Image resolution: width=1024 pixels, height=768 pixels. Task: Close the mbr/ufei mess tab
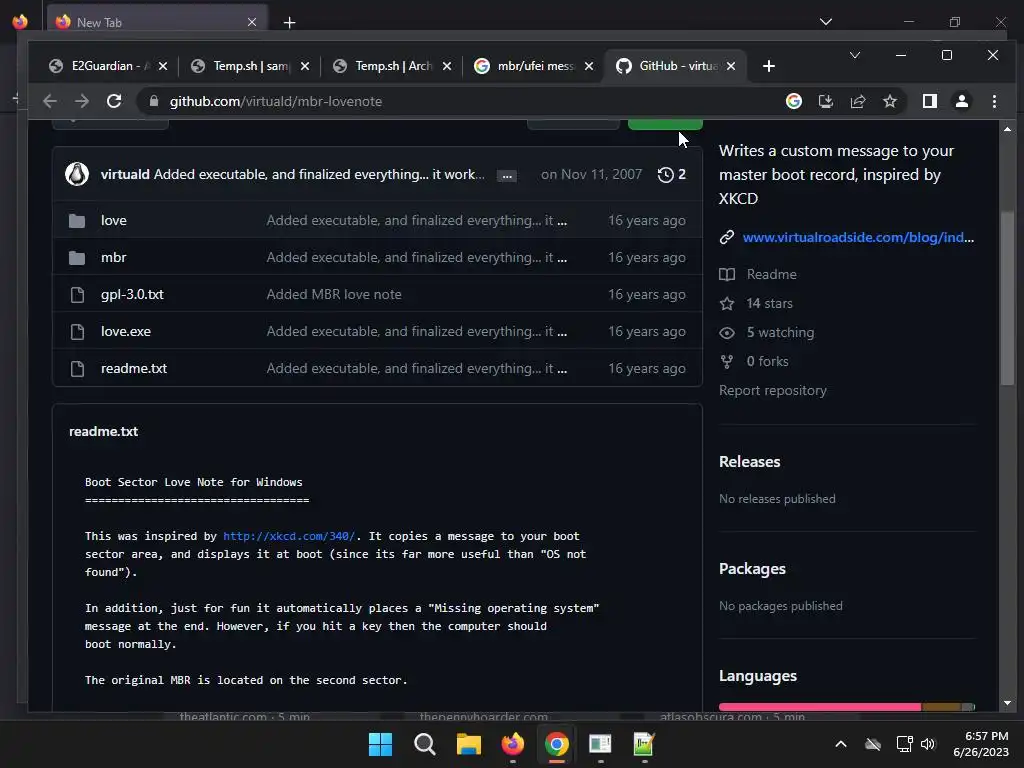(588, 66)
